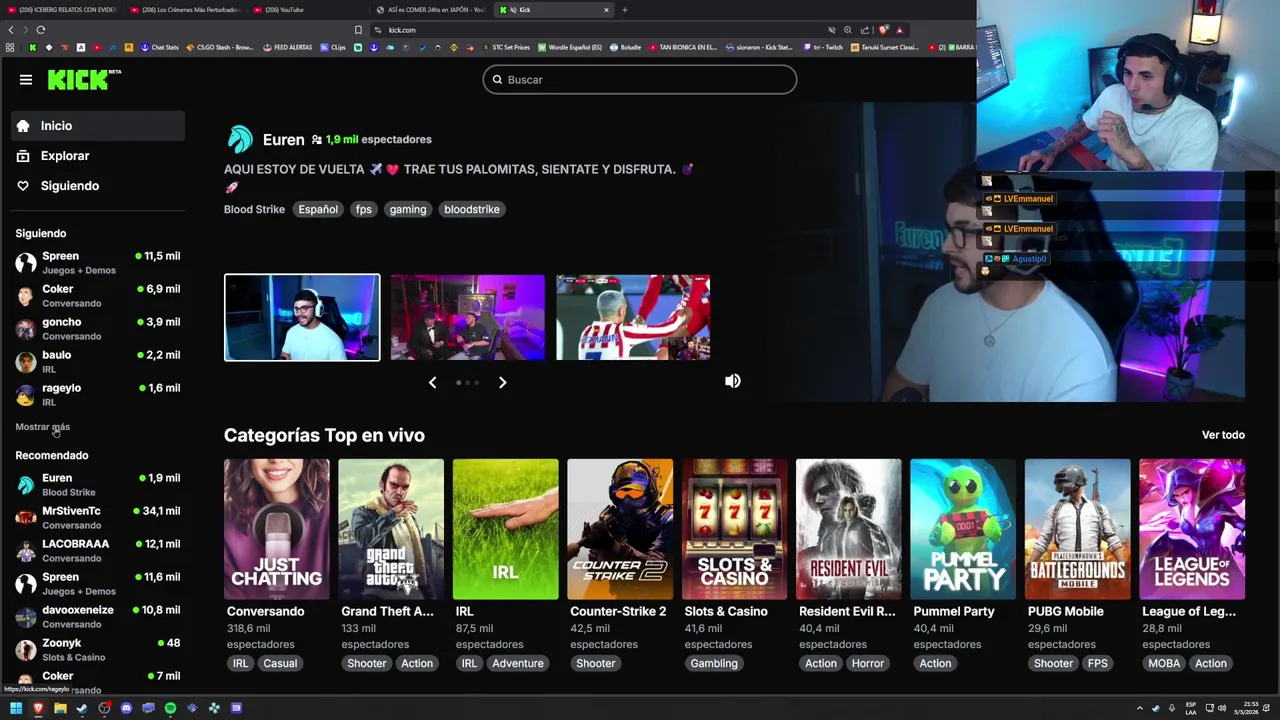
Task: Open MrStivenTc channel in sidebar
Action: click(98, 517)
